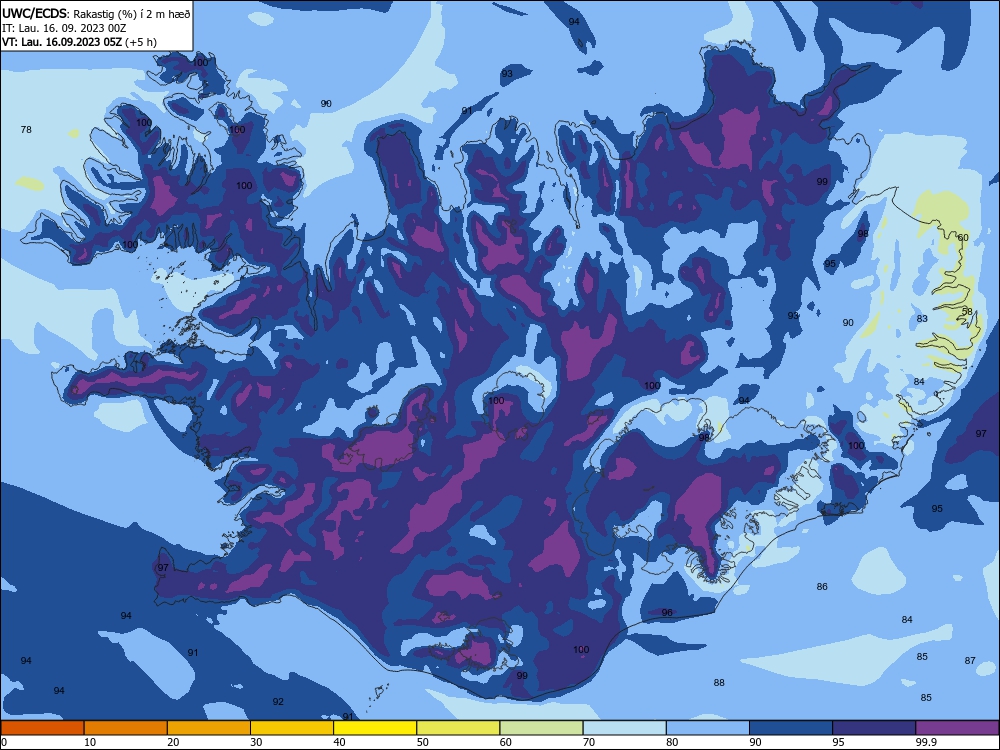Screen dimensions: 1000x750
Task: Click the legend tick label '50'
Action: (422, 742)
